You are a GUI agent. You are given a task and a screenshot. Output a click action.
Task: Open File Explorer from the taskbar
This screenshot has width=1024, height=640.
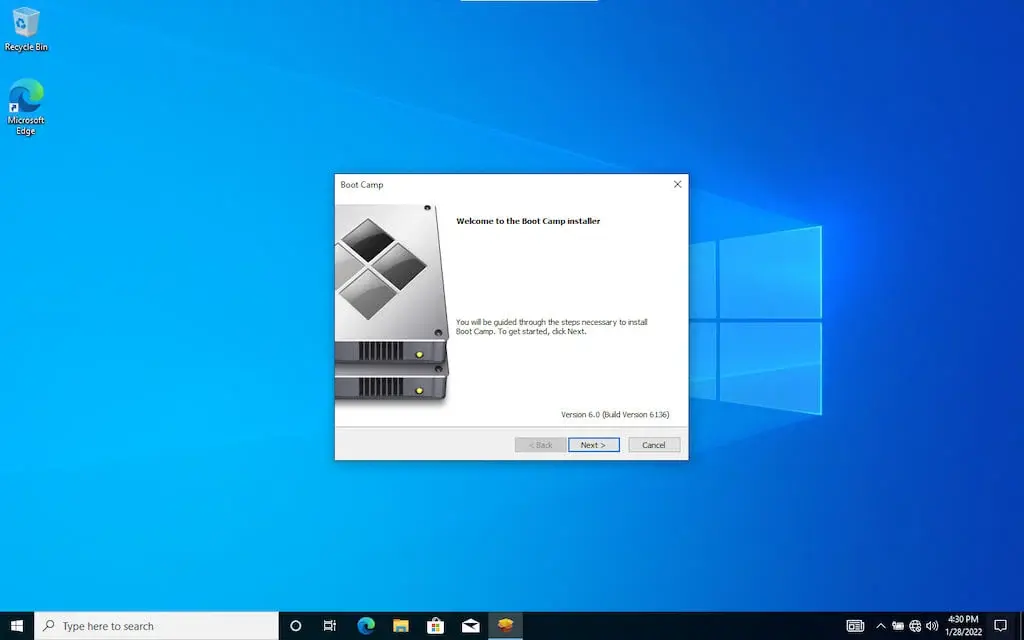(x=400, y=626)
